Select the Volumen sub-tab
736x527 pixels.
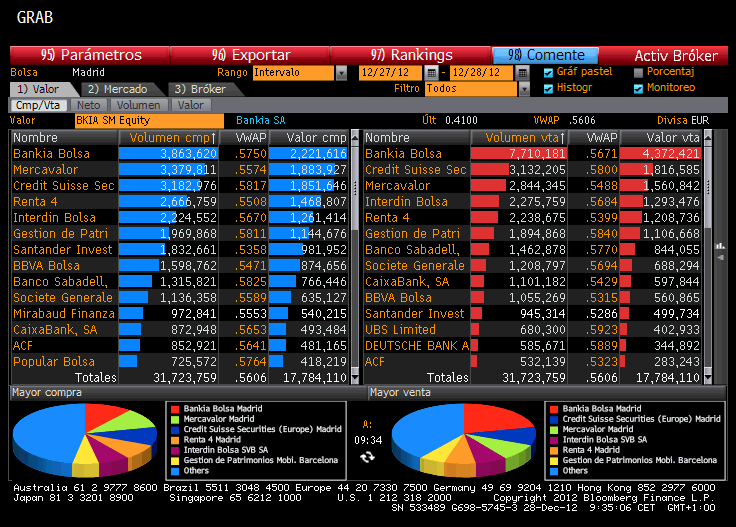(x=138, y=105)
